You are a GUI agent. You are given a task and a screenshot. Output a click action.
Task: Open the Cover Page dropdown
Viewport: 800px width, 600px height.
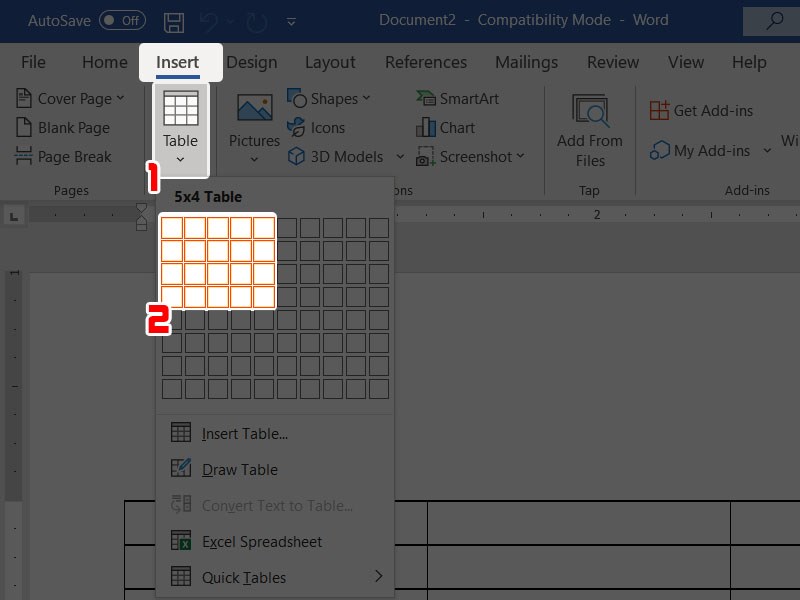point(120,98)
